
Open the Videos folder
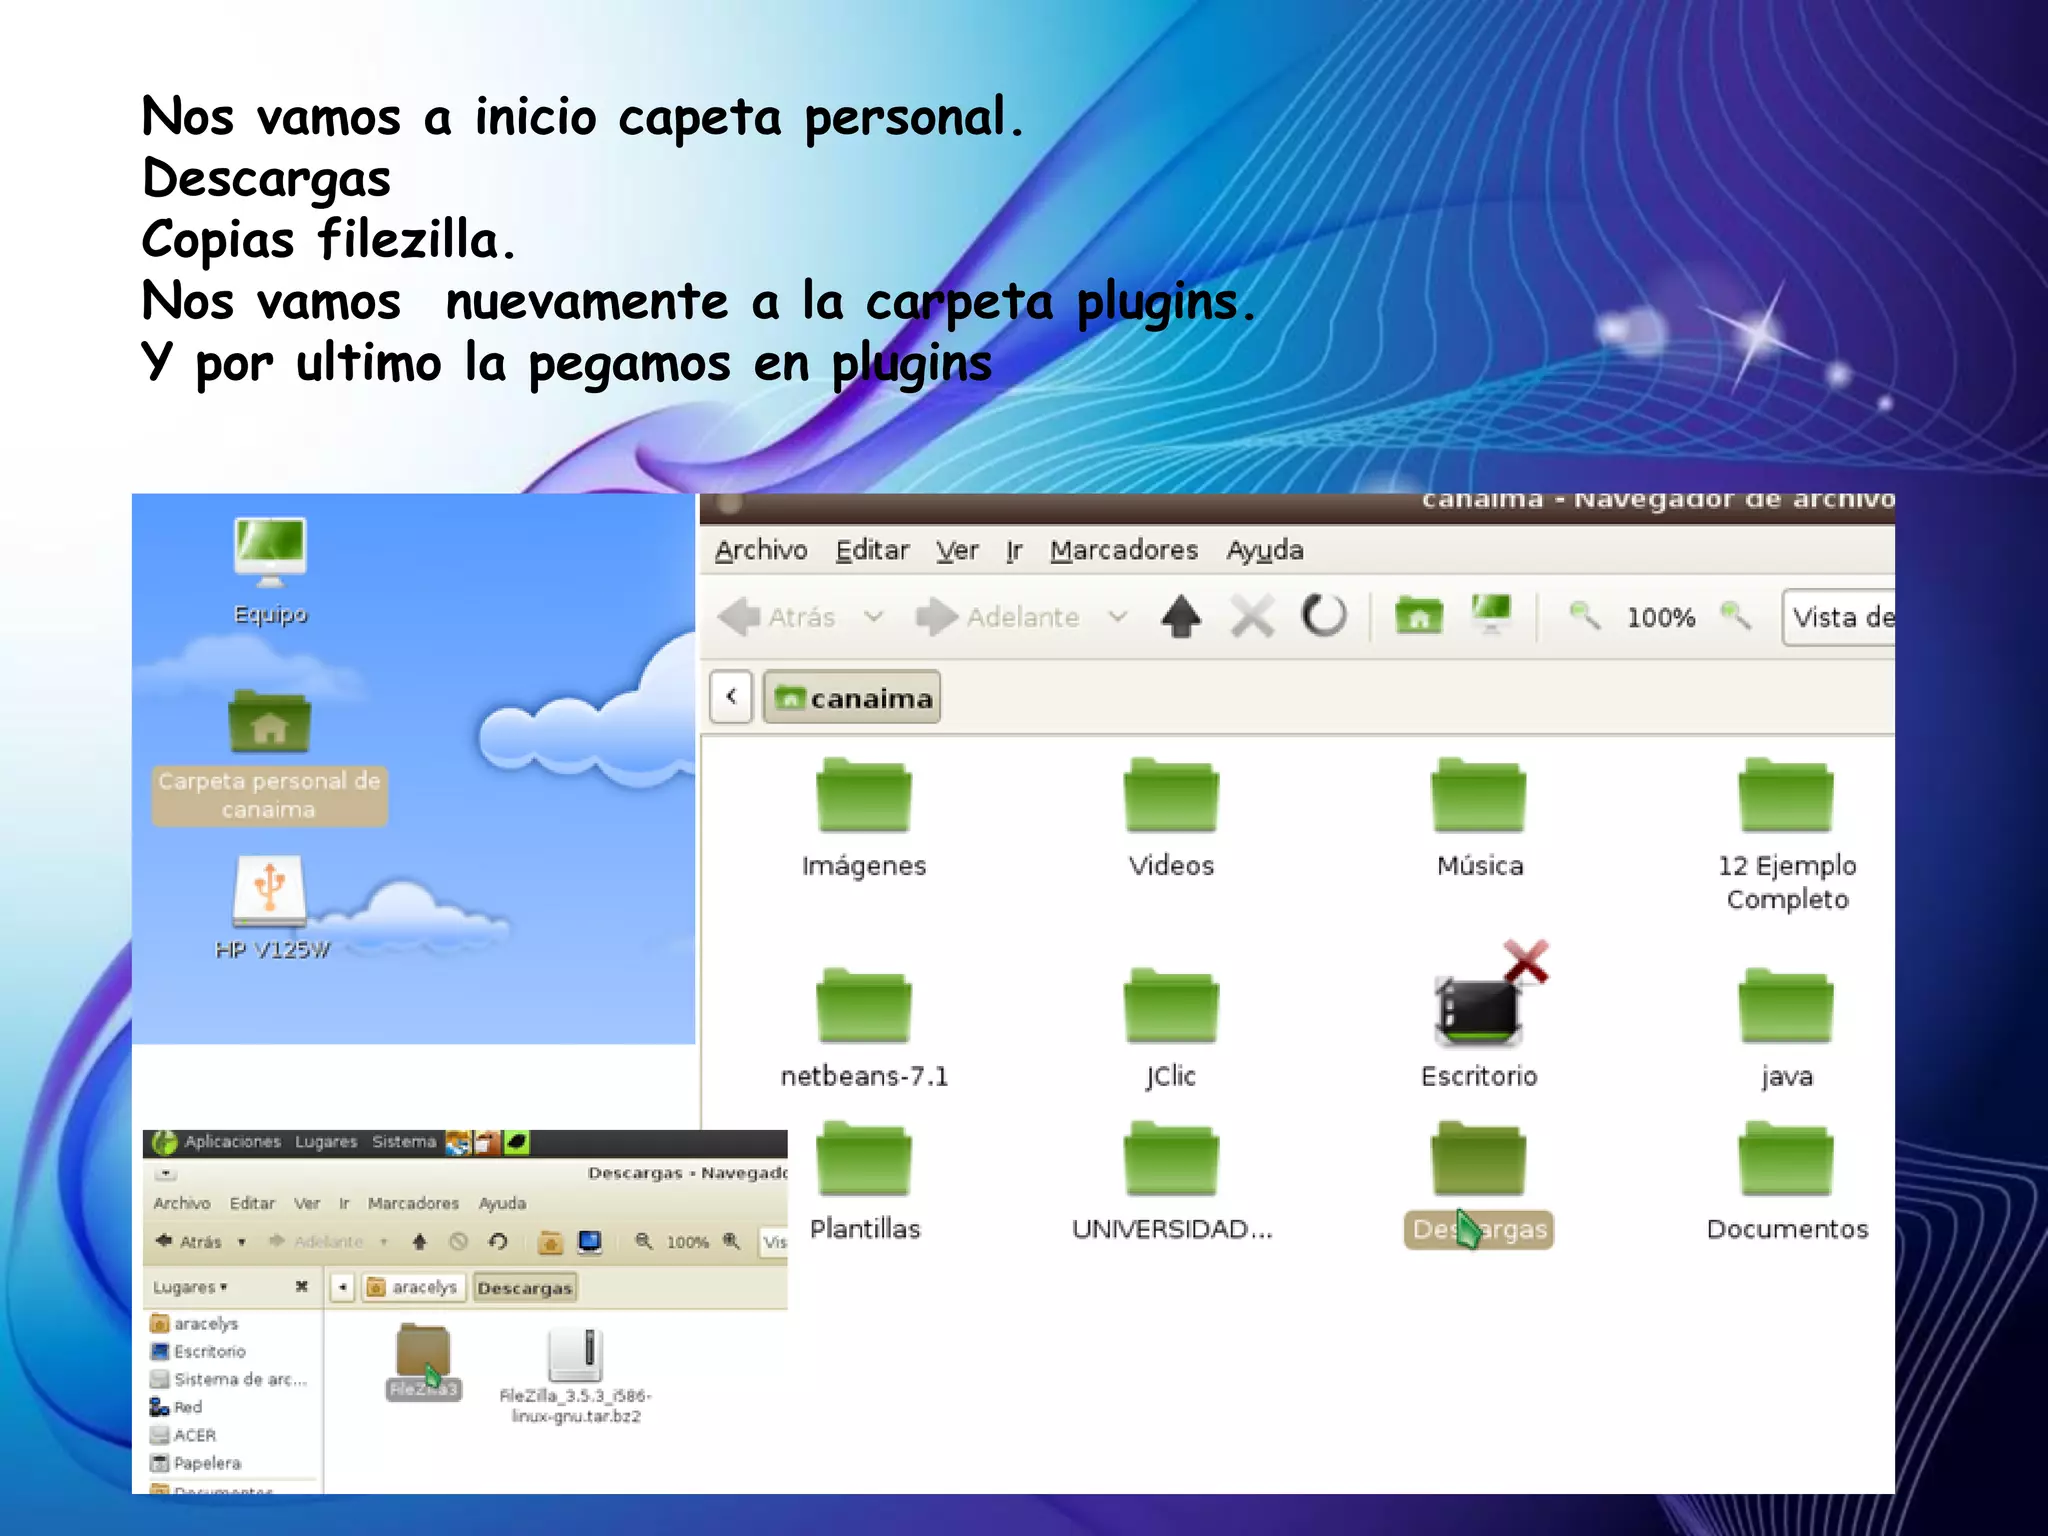point(1171,819)
